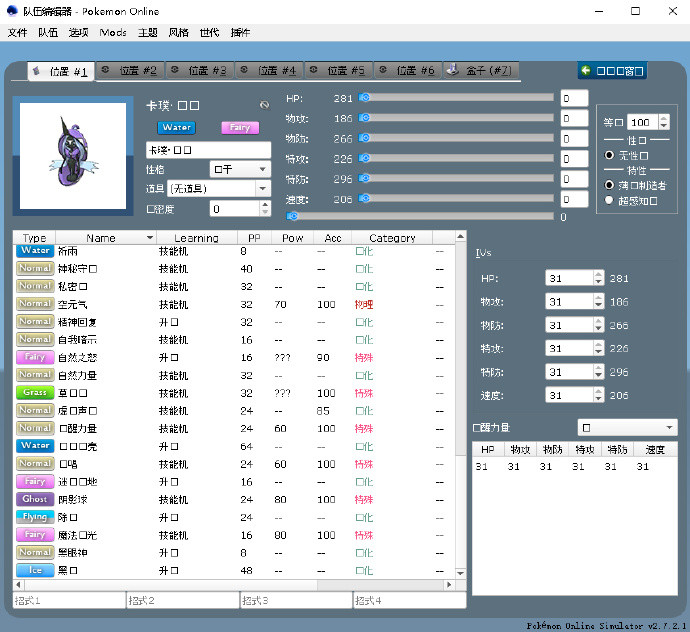This screenshot has height=632, width=690.
Task: Select the genderless radio button
Action: pos(609,155)
